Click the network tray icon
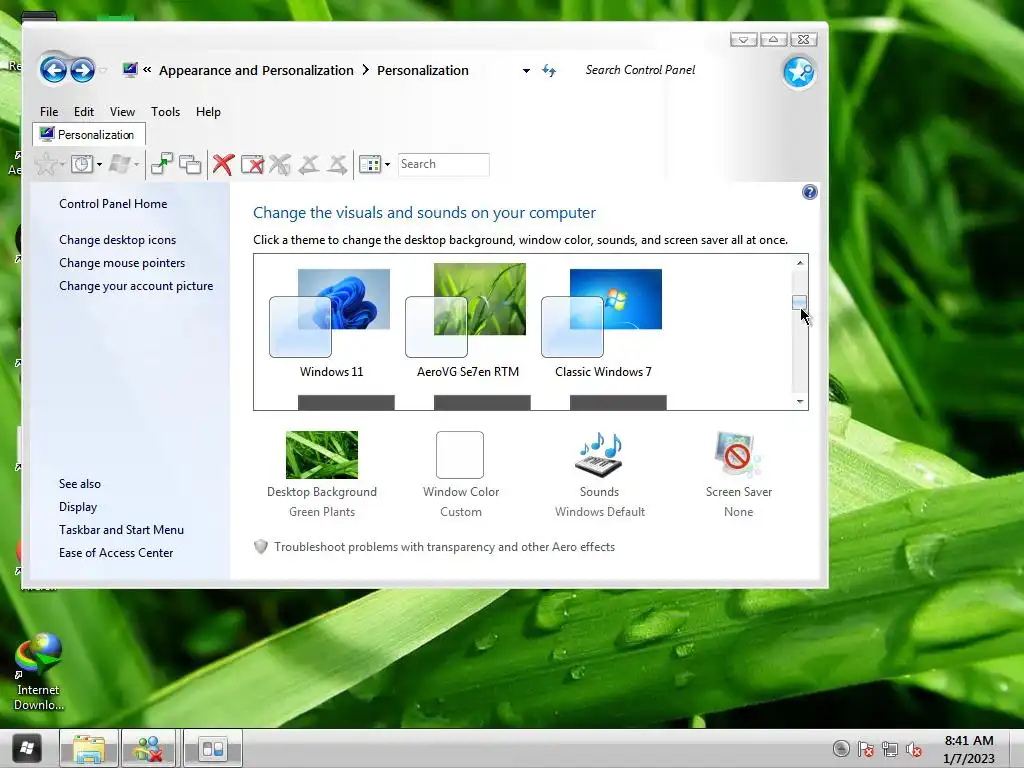1024x768 pixels. coord(889,749)
